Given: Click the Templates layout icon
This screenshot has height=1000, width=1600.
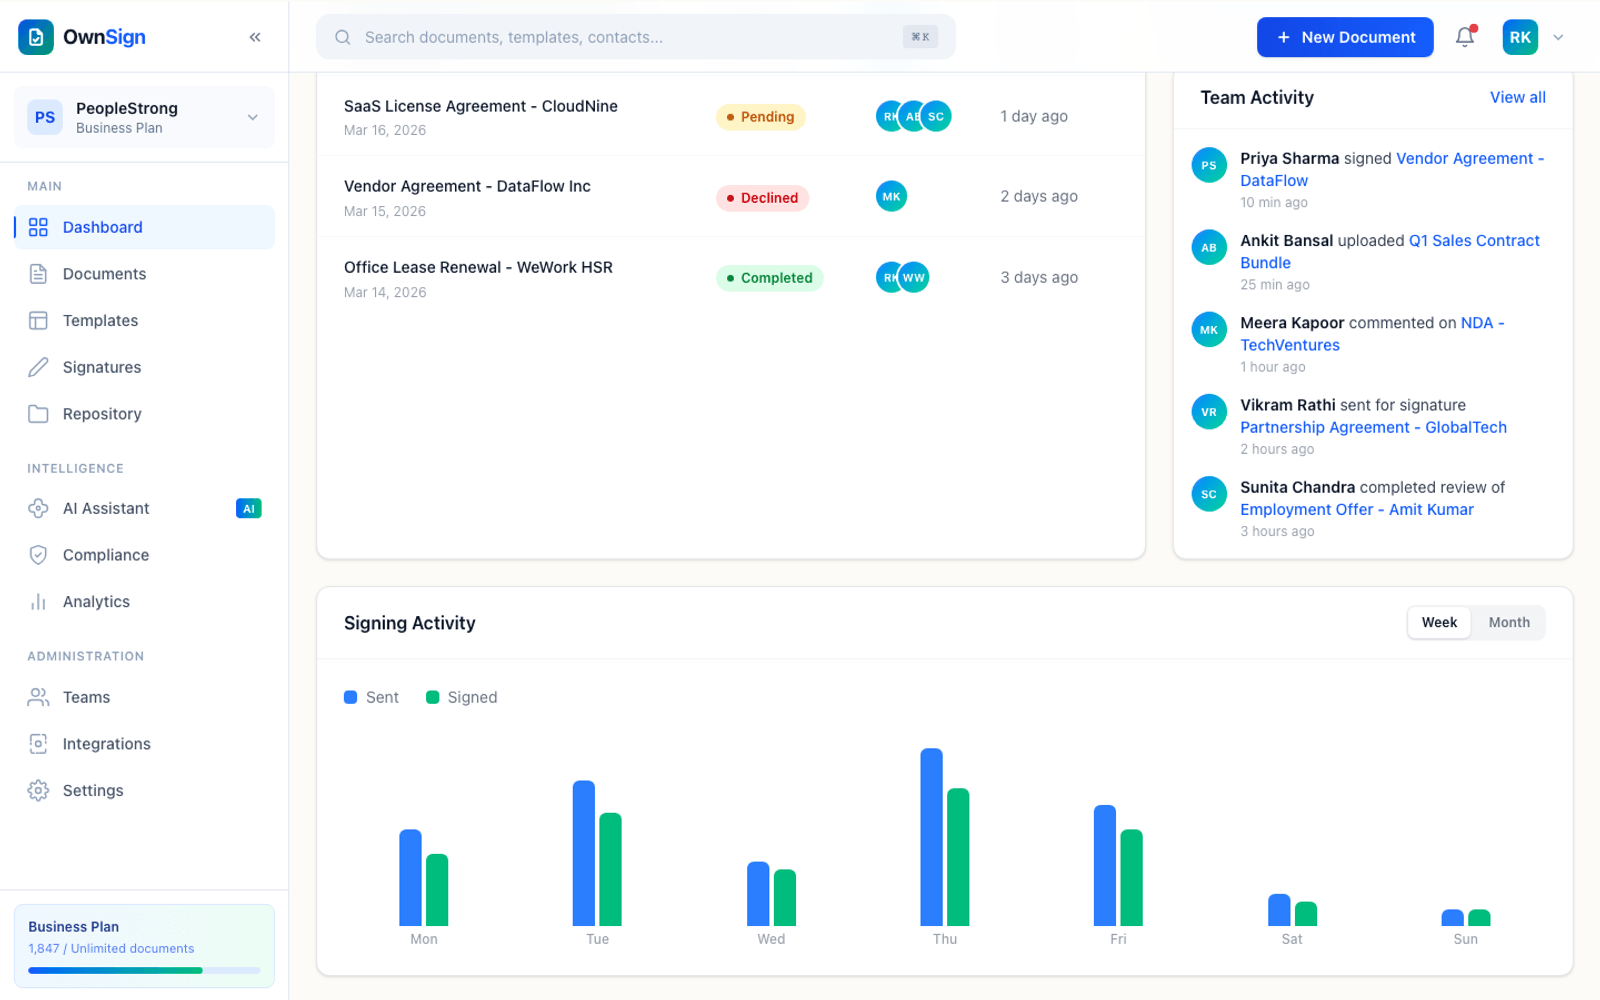Looking at the screenshot, I should coord(38,321).
